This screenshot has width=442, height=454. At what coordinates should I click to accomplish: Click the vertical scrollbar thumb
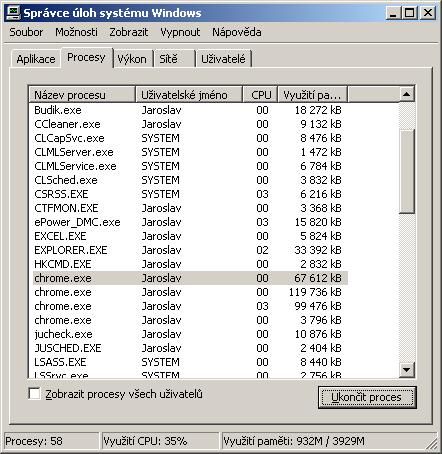tap(406, 171)
